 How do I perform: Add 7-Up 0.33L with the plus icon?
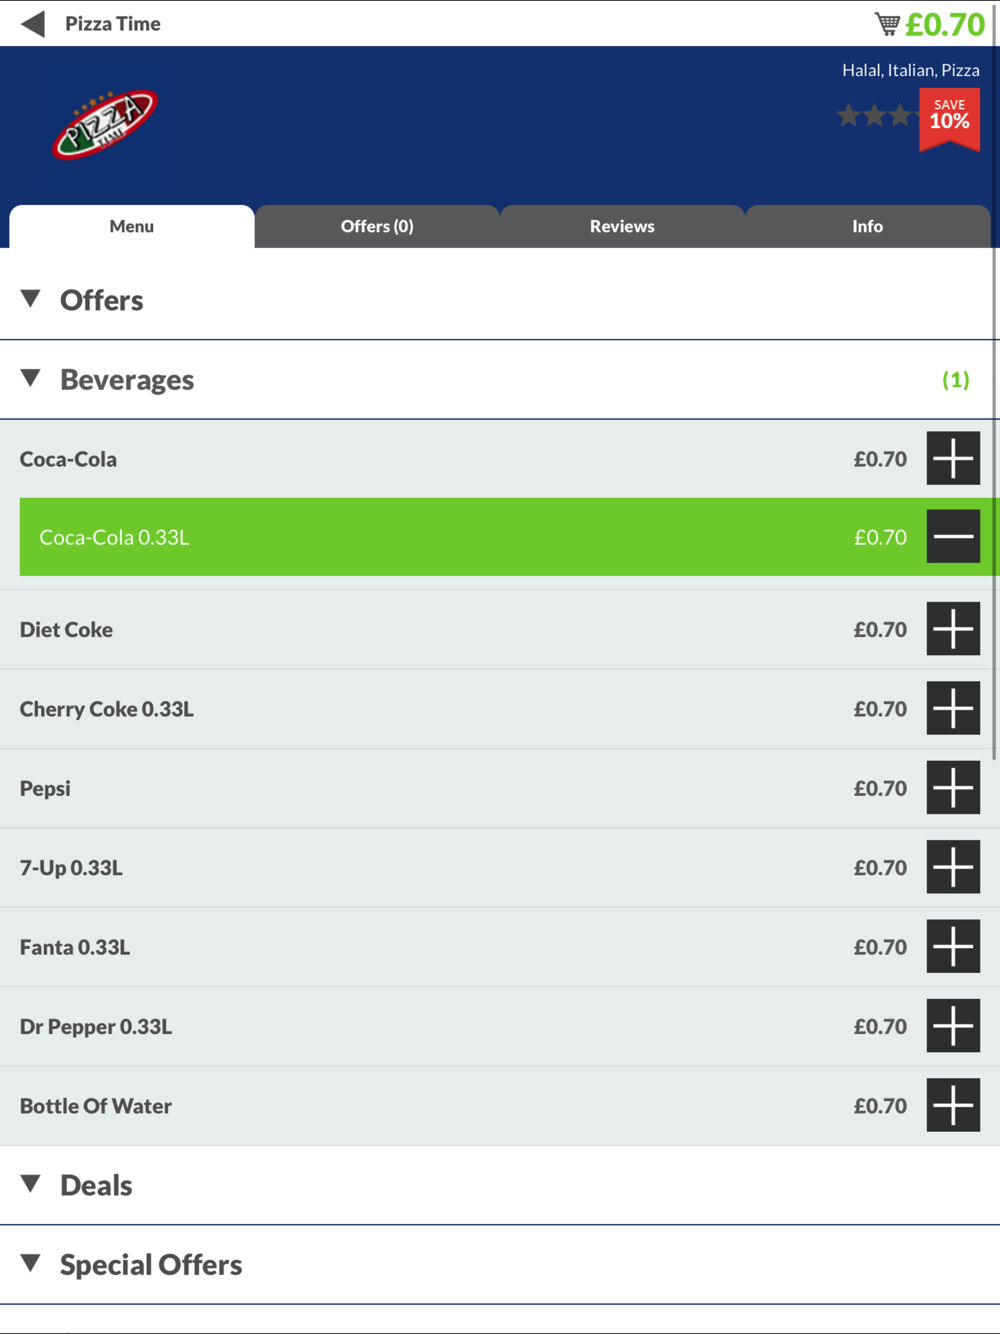953,867
